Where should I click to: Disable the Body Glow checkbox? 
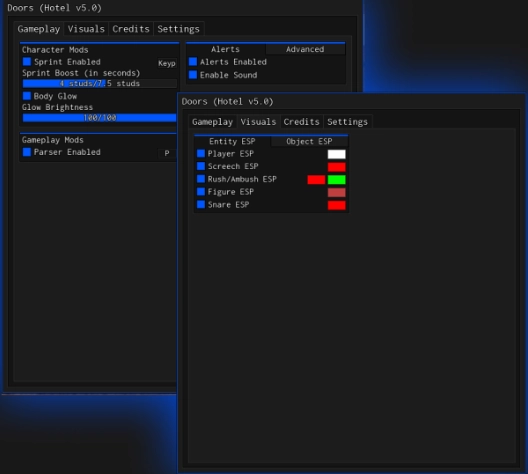pyautogui.click(x=27, y=96)
